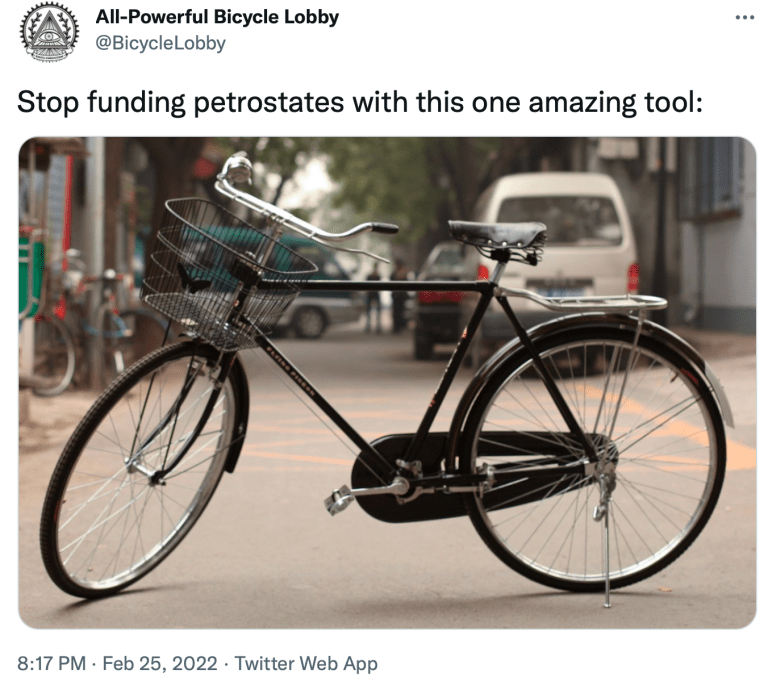Open the All-Powerful Bicycle Lobby profile avatar

click(x=49, y=31)
